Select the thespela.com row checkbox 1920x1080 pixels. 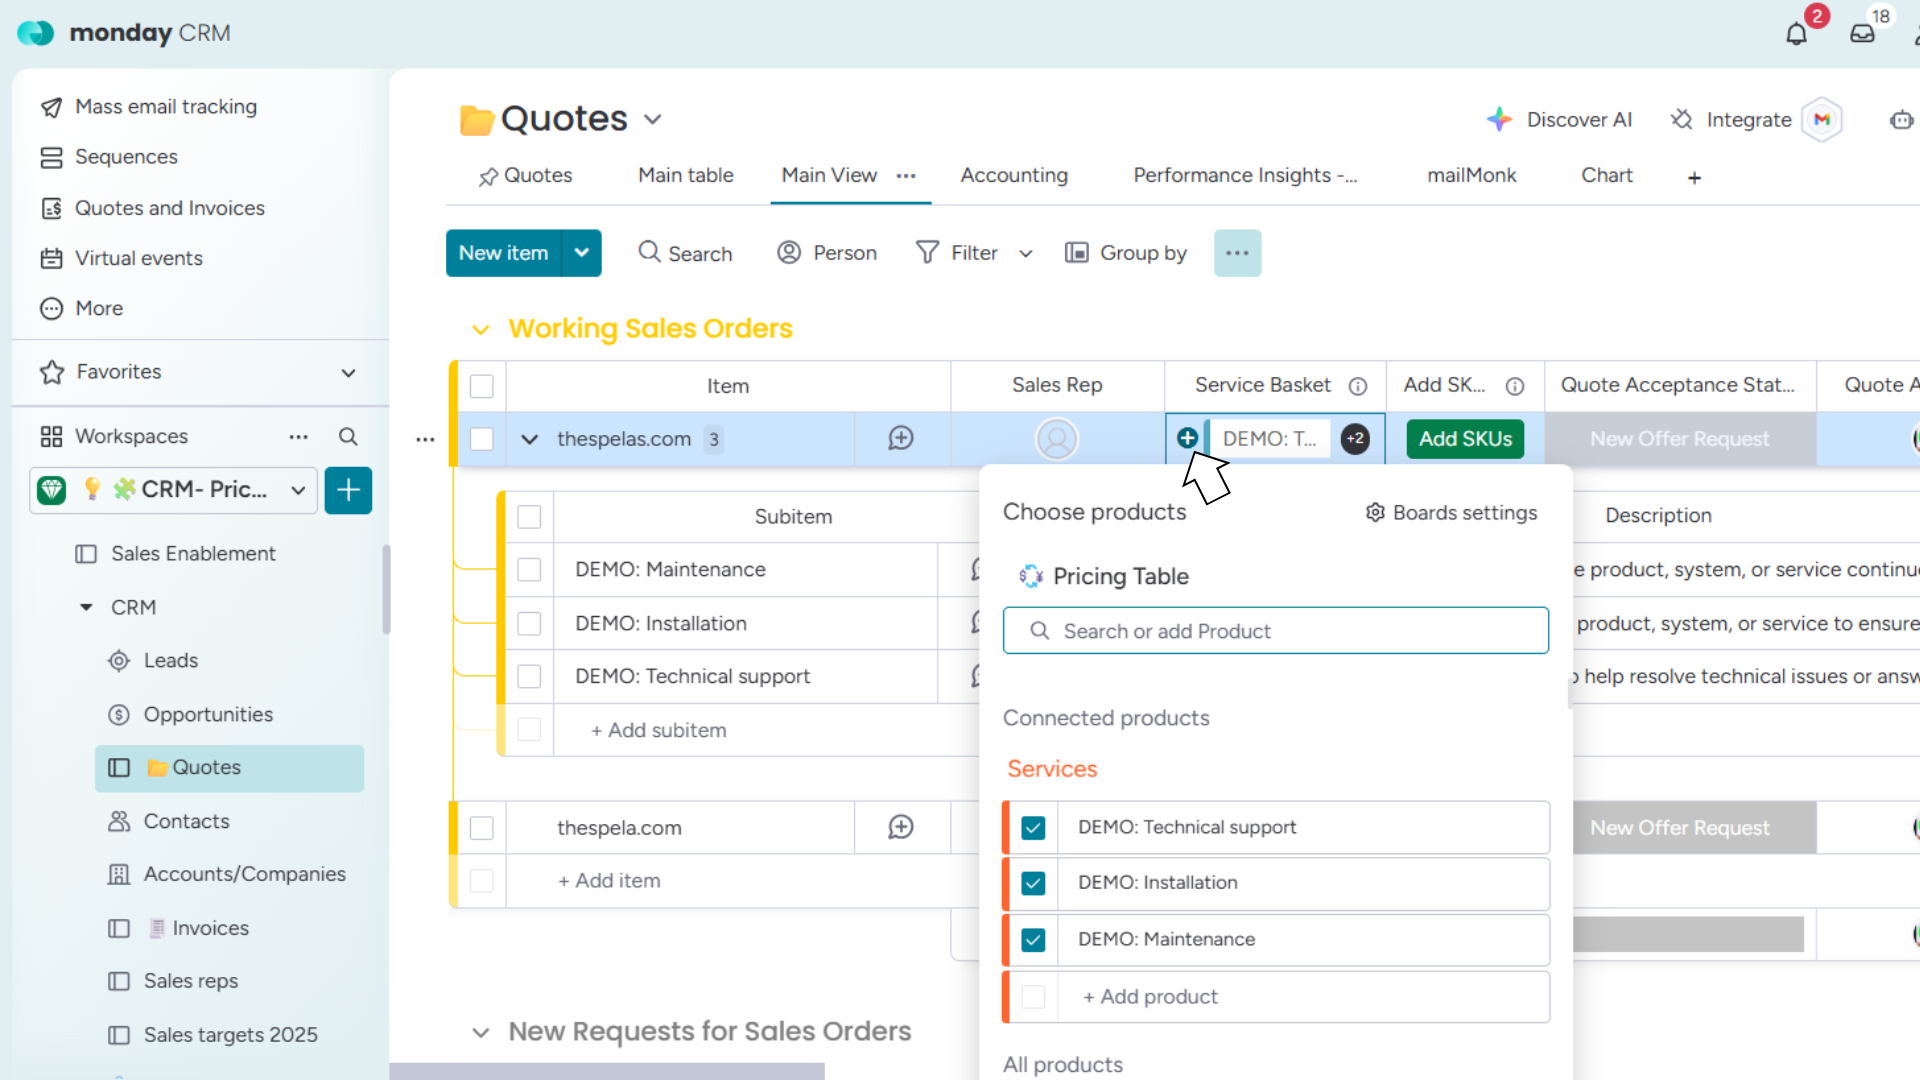click(482, 828)
